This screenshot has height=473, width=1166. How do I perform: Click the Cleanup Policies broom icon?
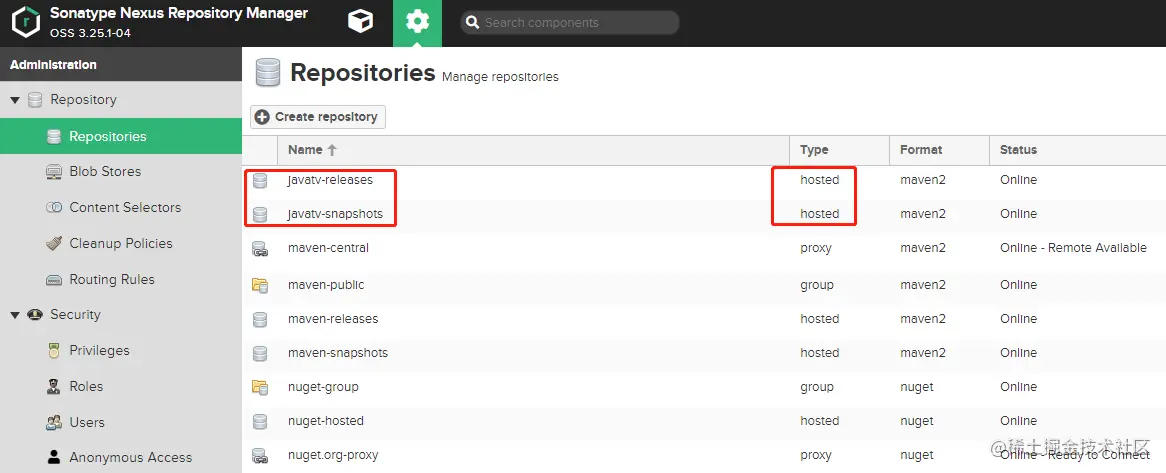(x=54, y=243)
